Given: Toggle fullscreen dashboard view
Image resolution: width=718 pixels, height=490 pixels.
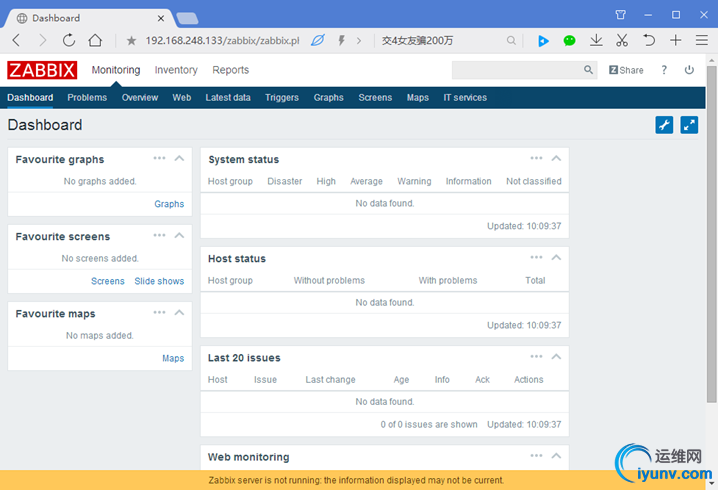Looking at the screenshot, I should coord(689,125).
